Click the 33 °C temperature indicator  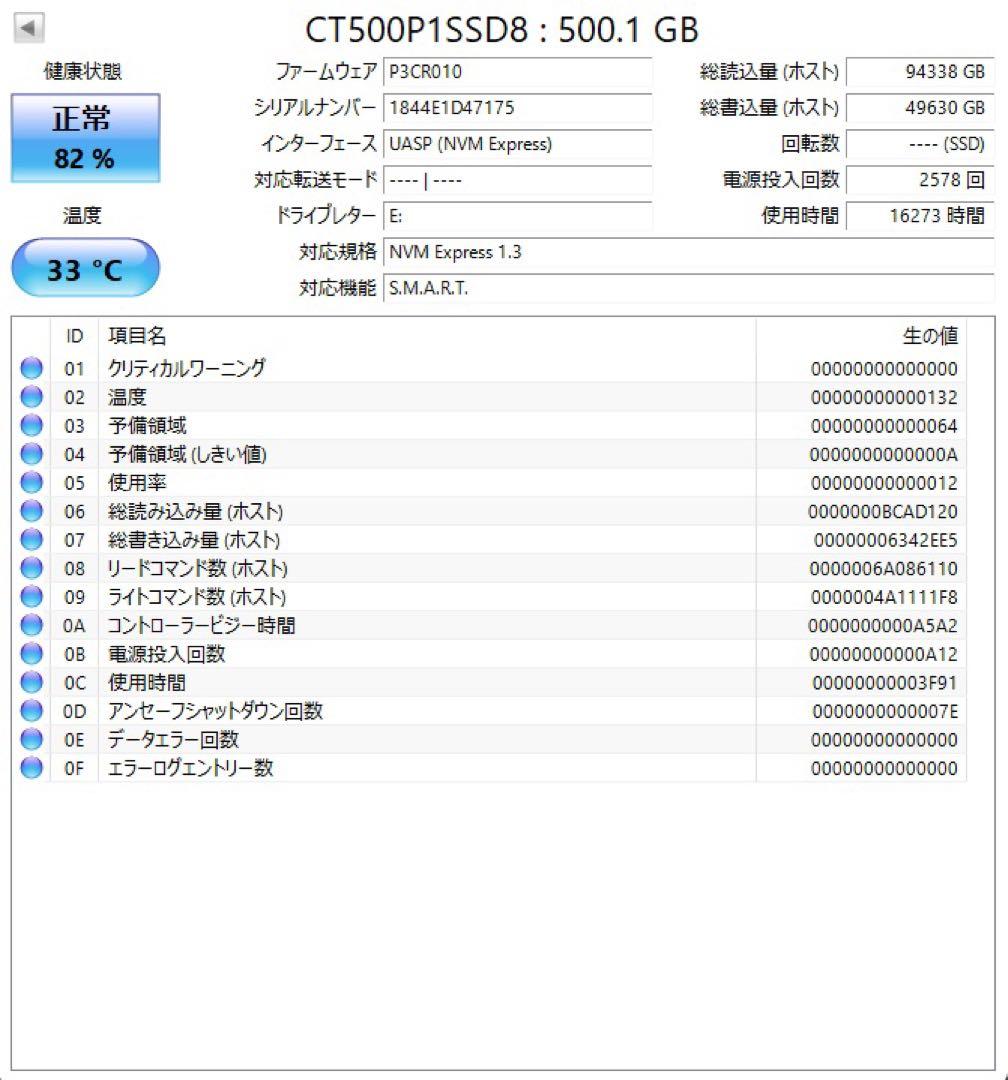pos(85,268)
